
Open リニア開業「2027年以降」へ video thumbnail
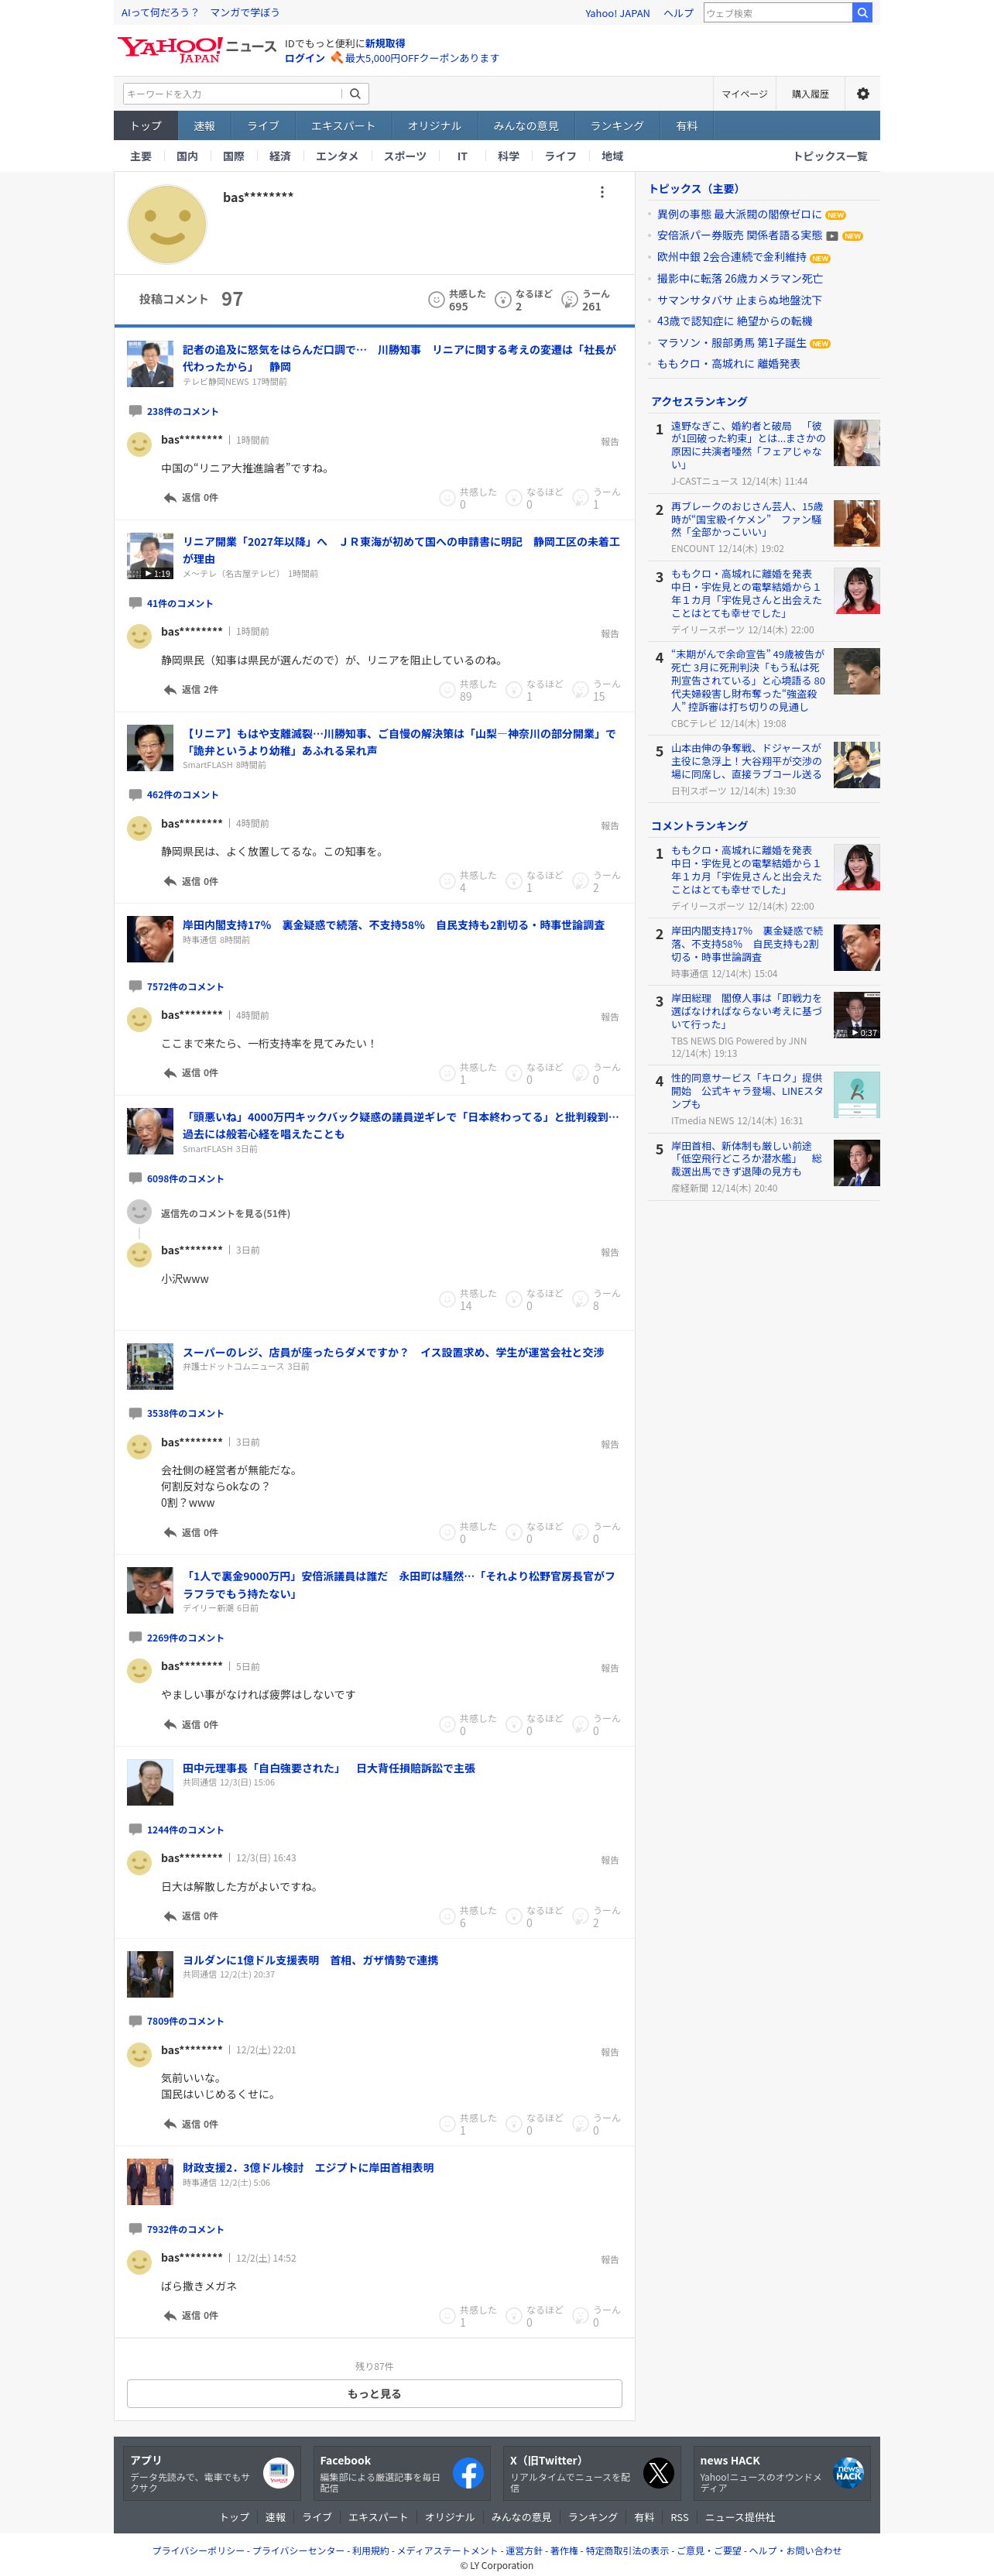(x=150, y=556)
